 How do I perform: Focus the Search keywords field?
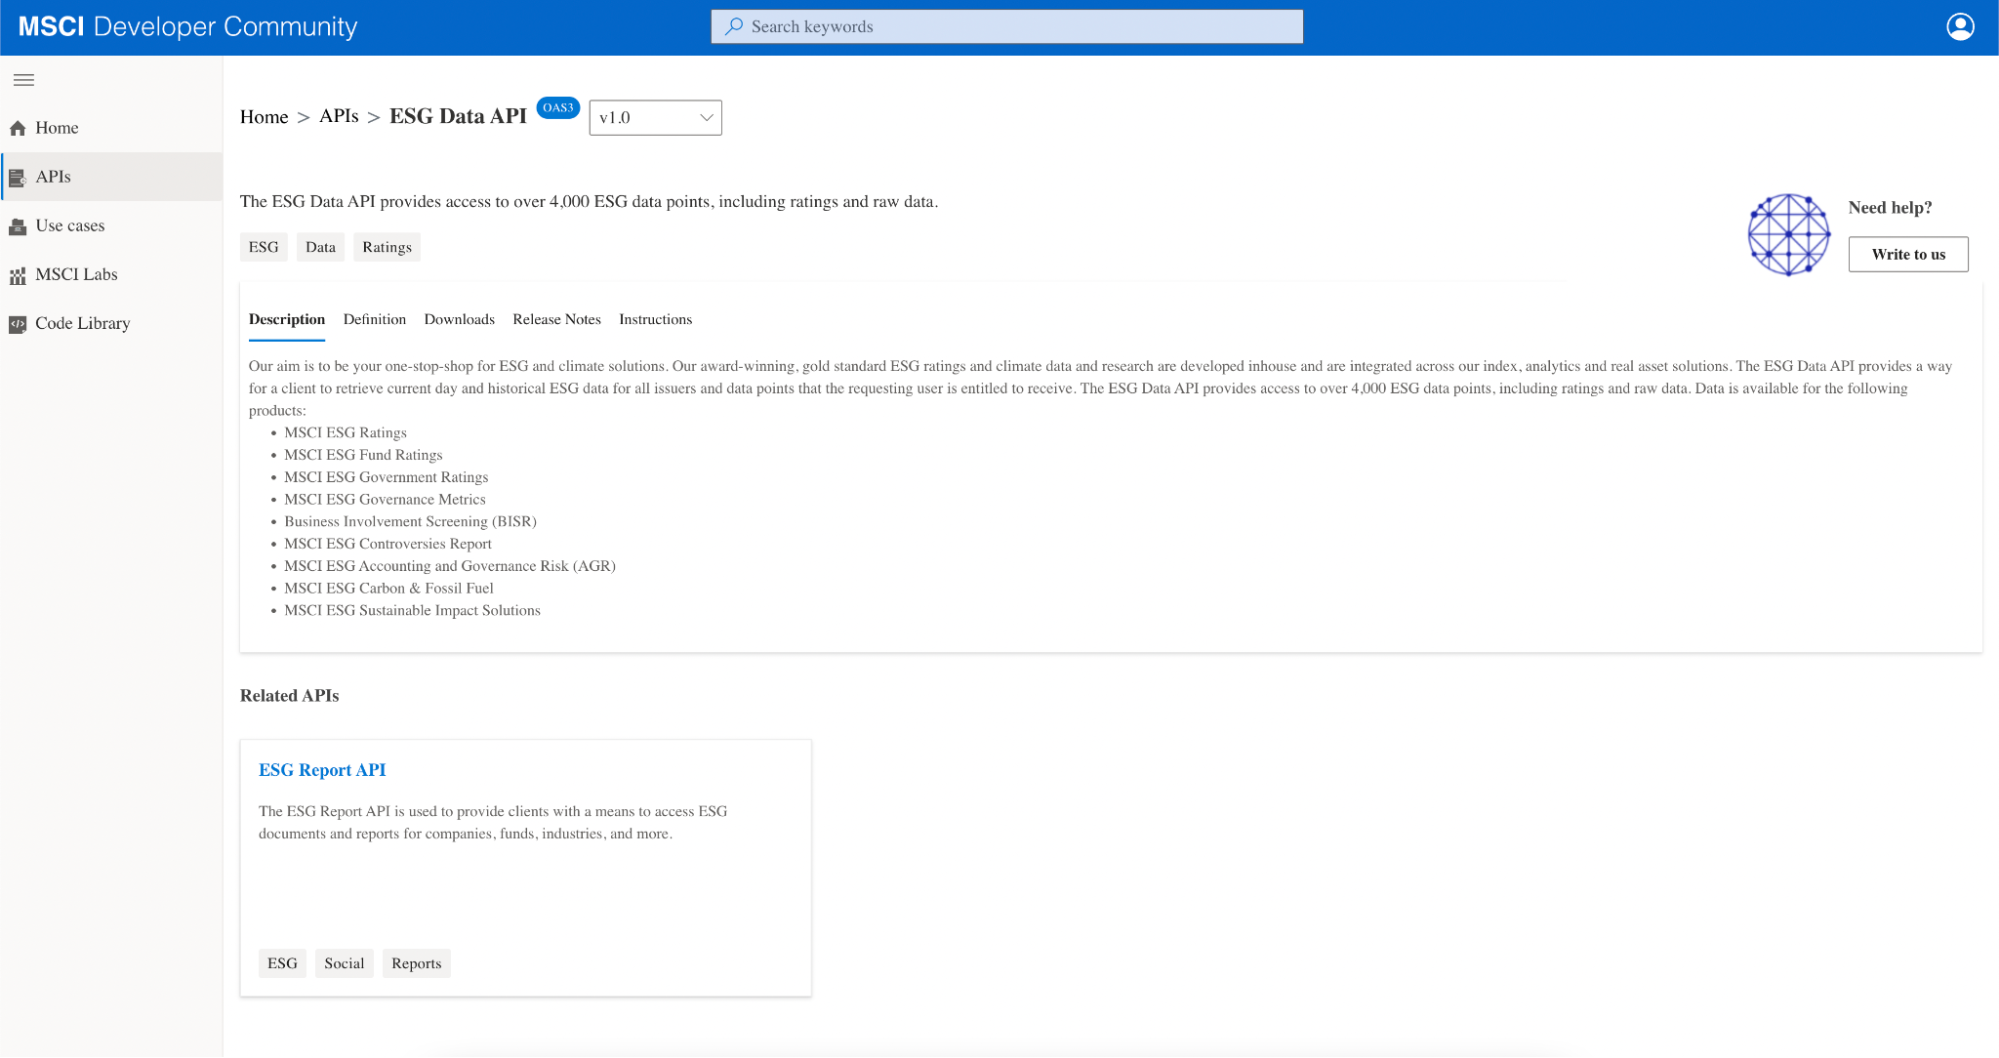(x=1006, y=27)
